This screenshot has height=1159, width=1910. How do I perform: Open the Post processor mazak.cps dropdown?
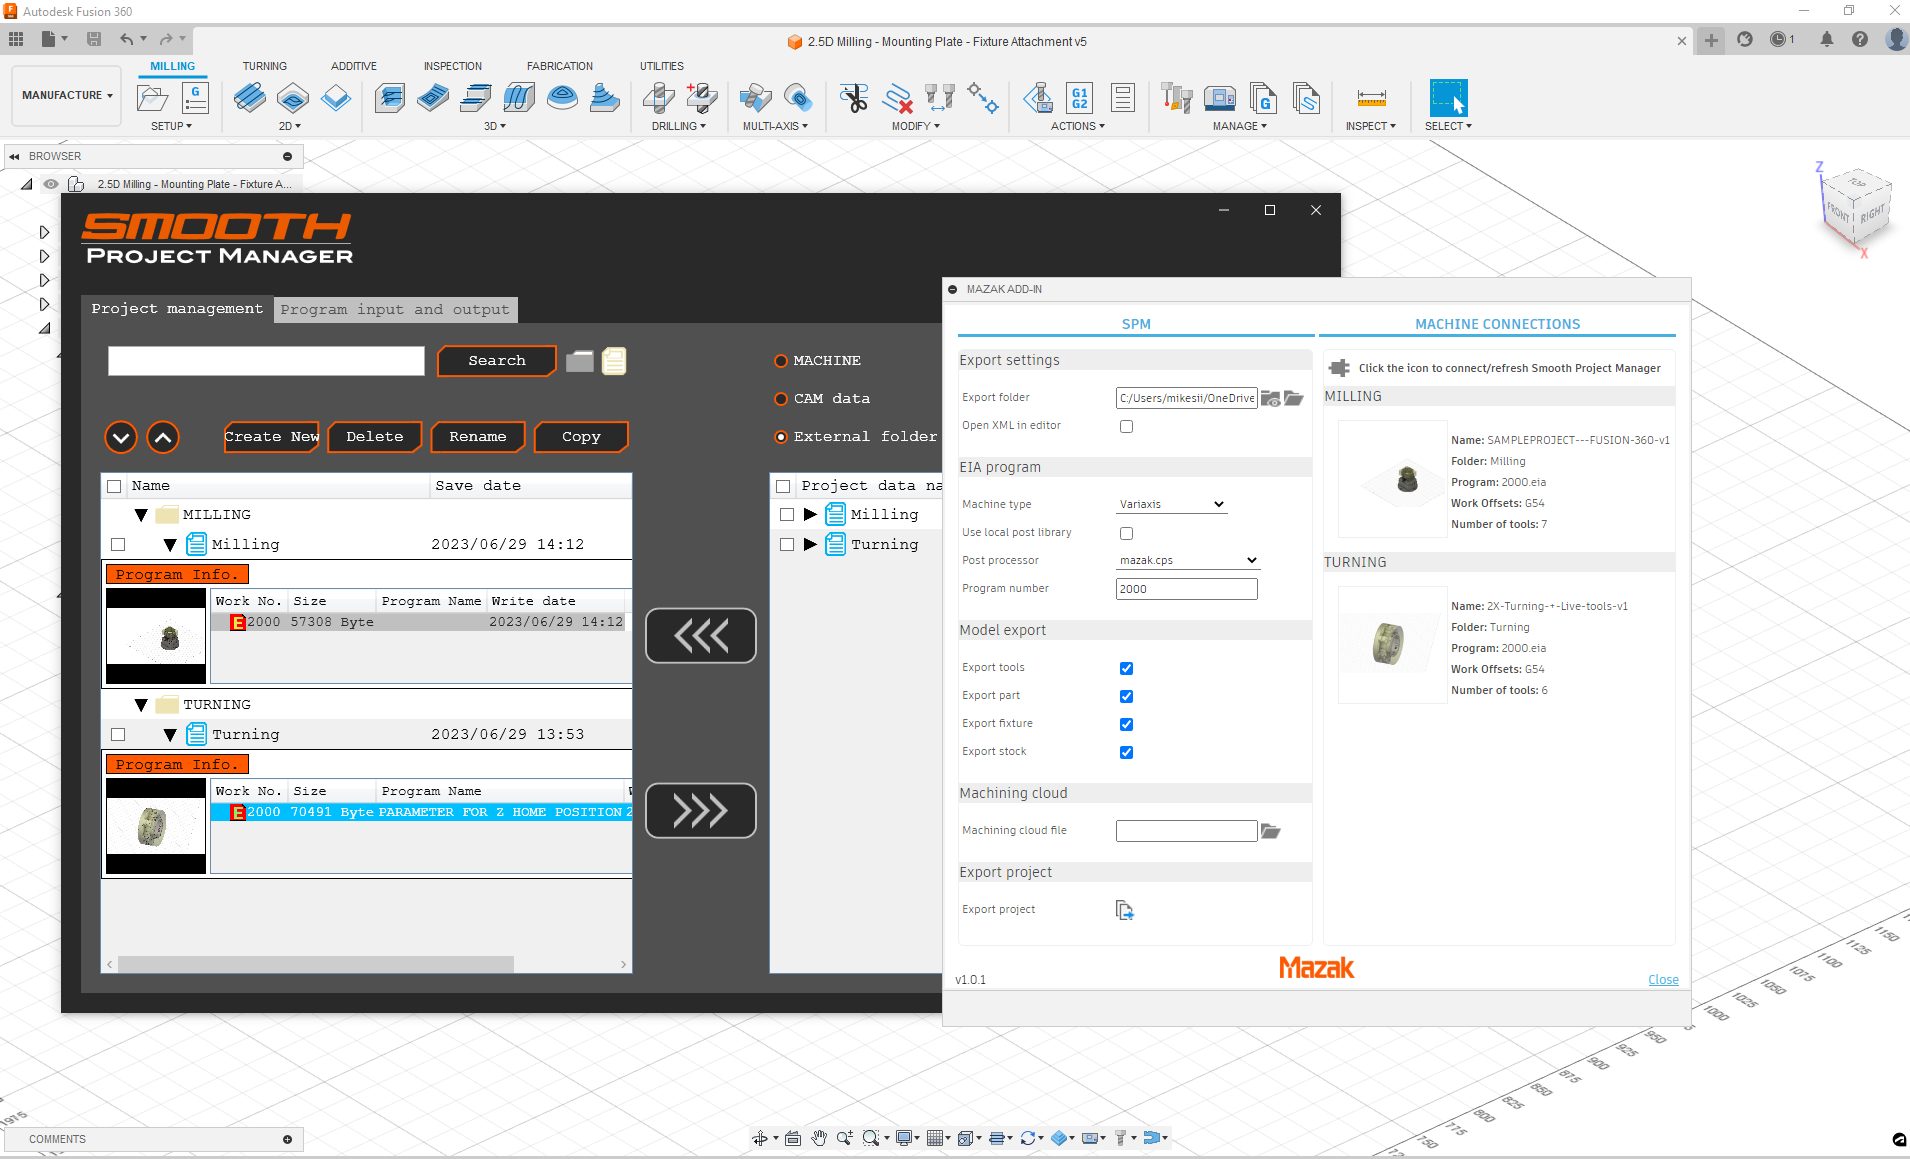1188,560
